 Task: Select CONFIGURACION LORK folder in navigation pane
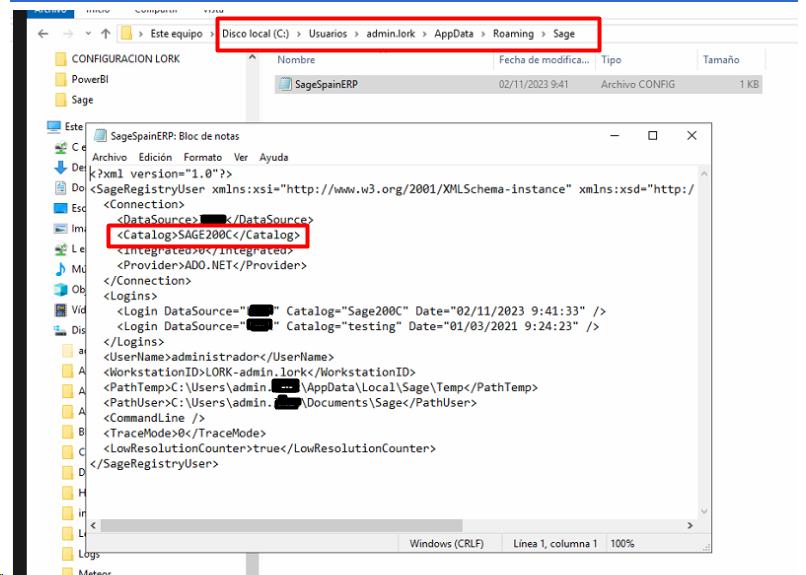[x=117, y=59]
